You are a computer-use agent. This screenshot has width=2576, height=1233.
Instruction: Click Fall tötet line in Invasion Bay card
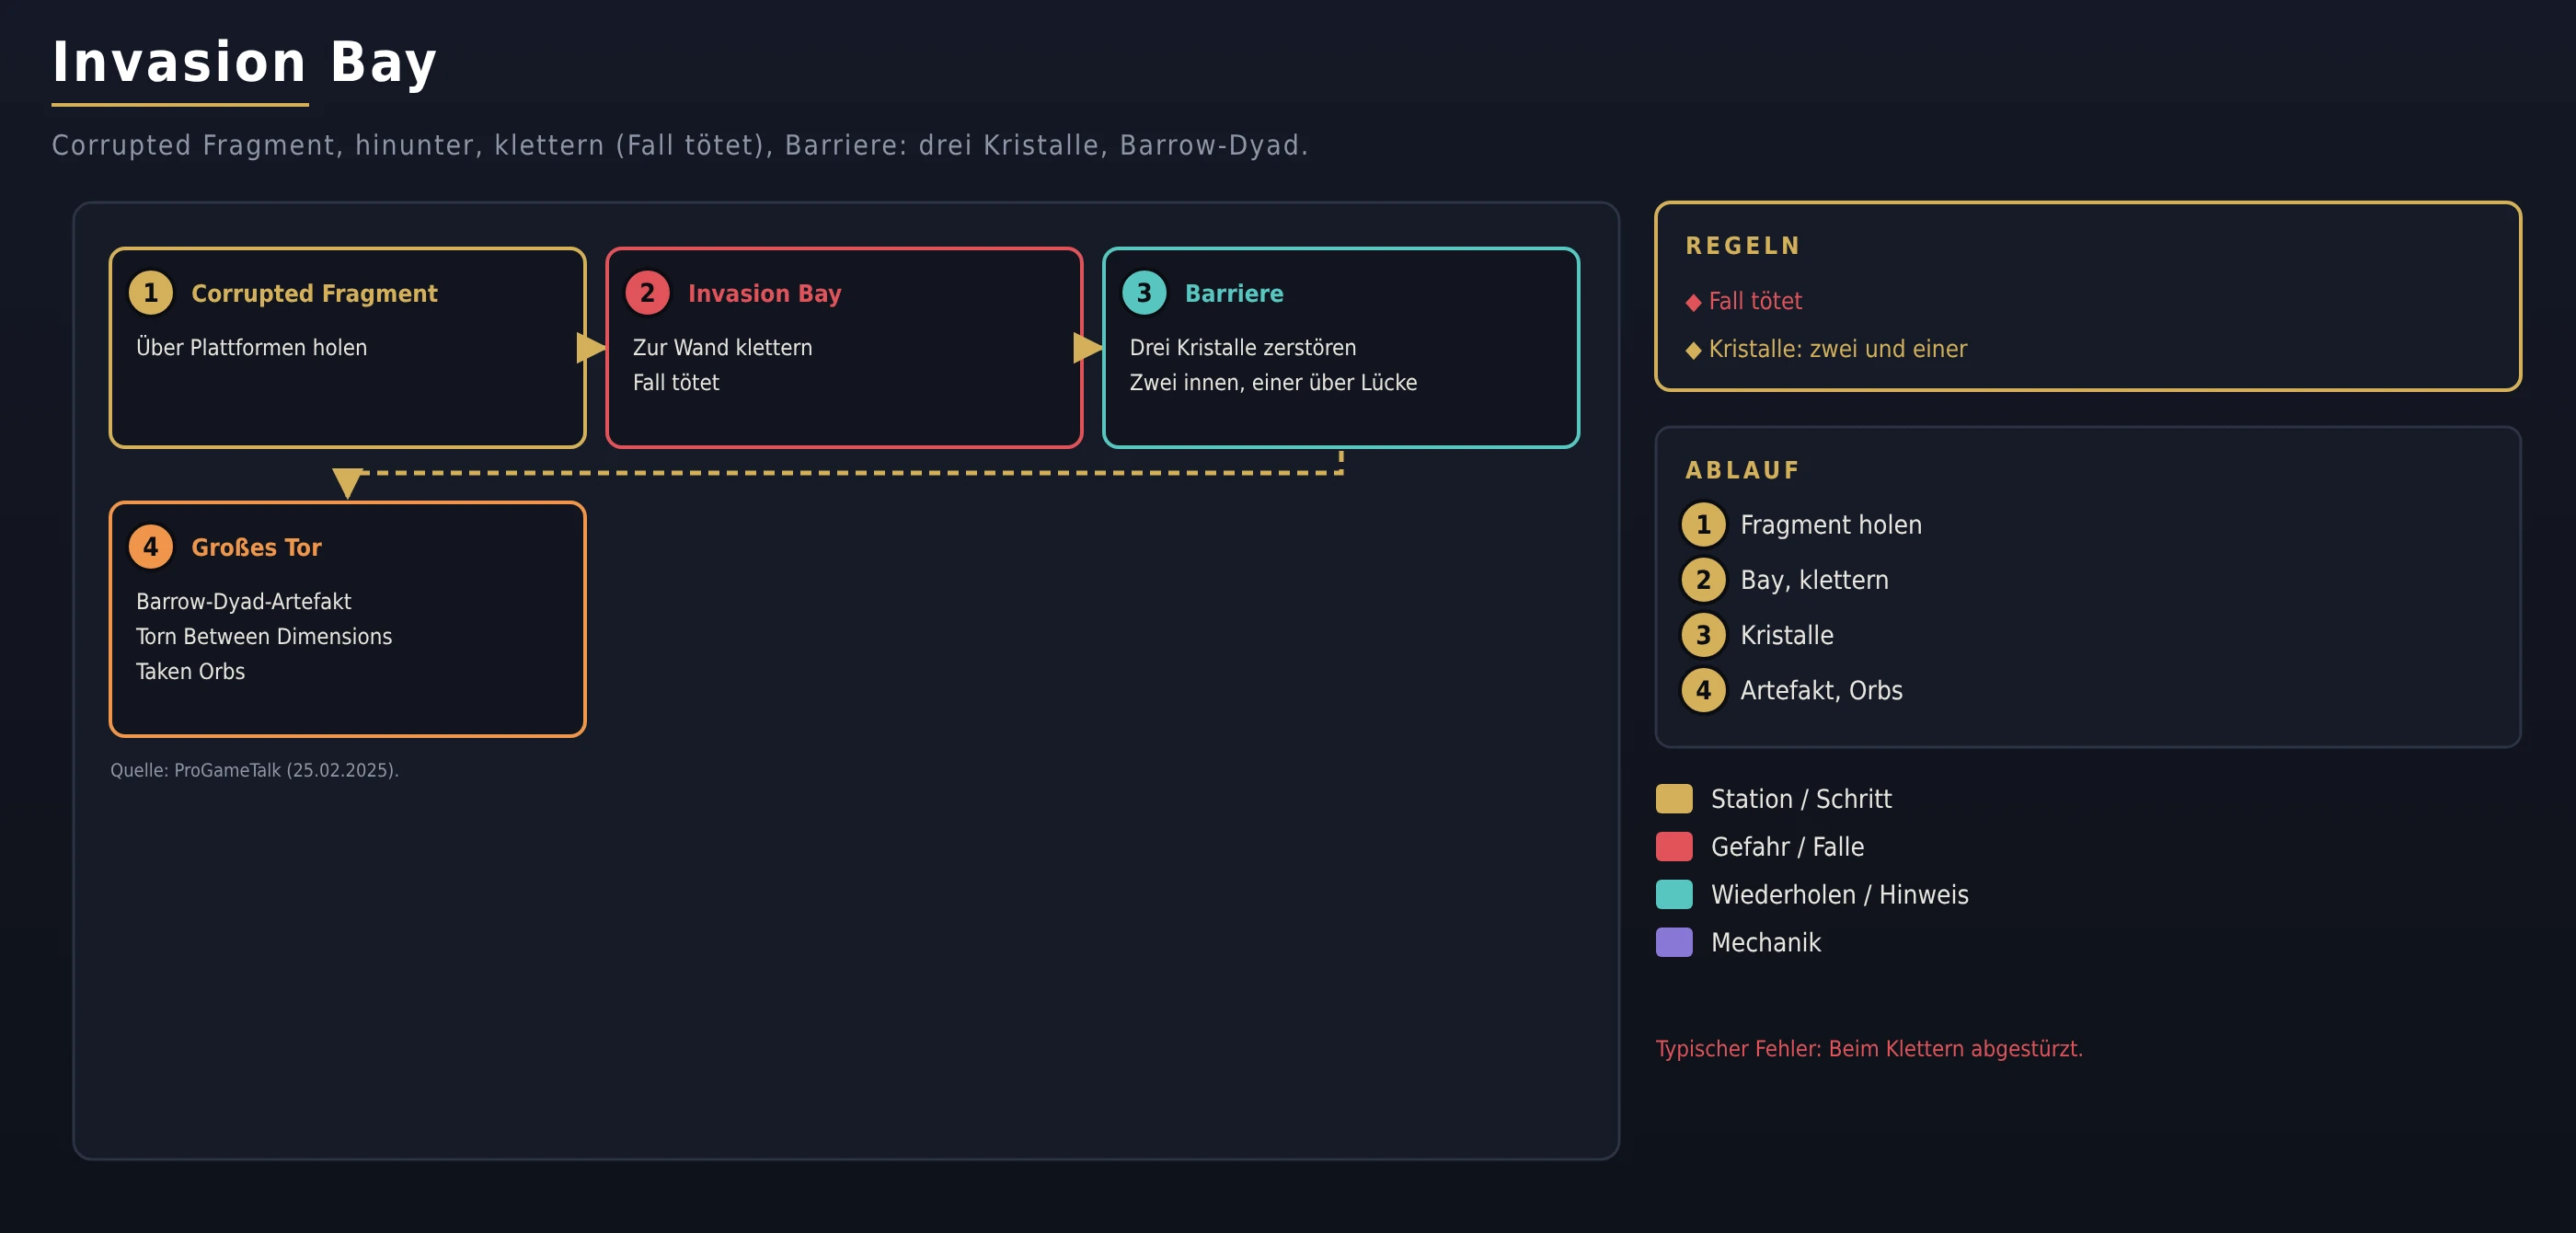[676, 382]
